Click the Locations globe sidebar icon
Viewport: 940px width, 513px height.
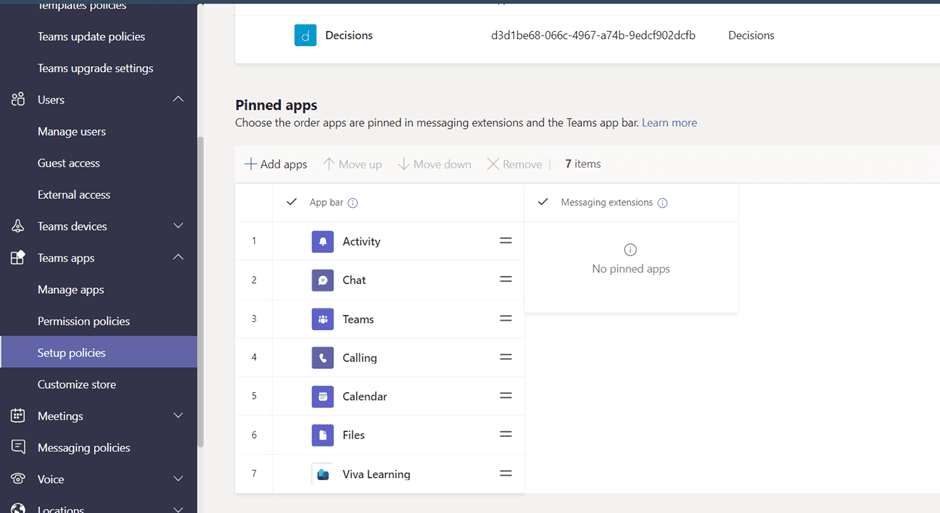pos(18,508)
